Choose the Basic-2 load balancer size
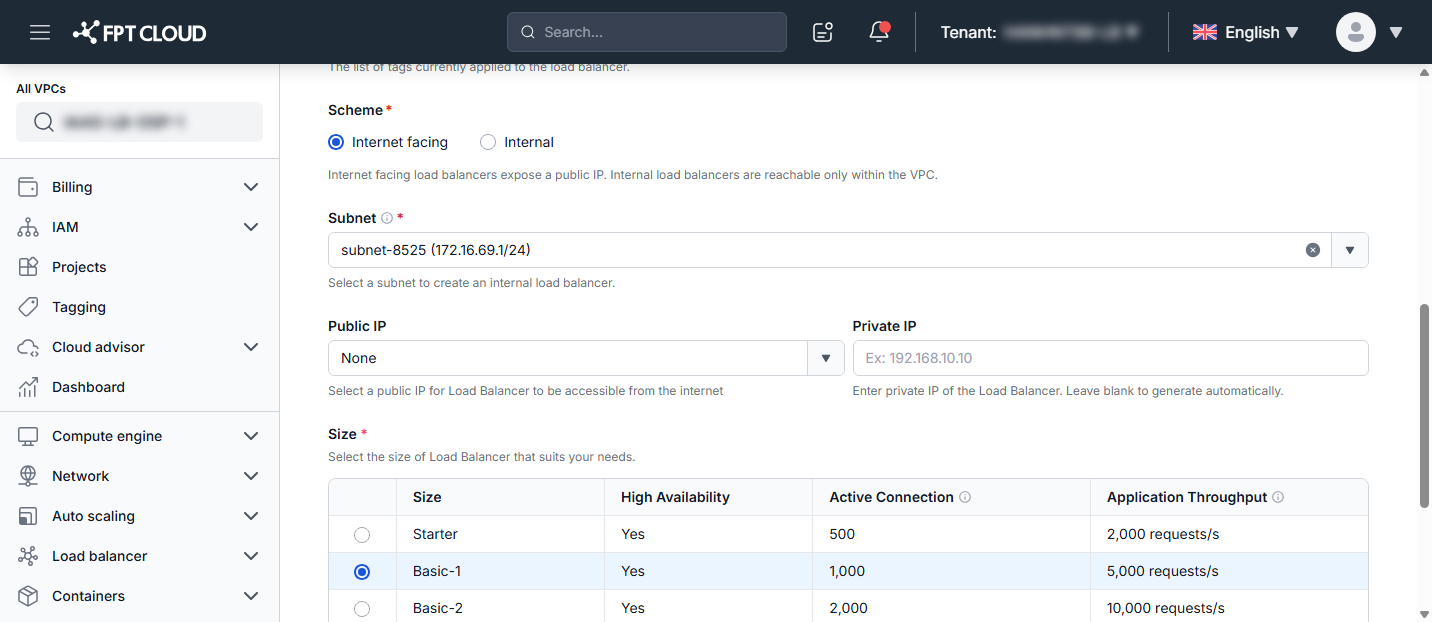This screenshot has height=622, width=1432. coord(362,609)
